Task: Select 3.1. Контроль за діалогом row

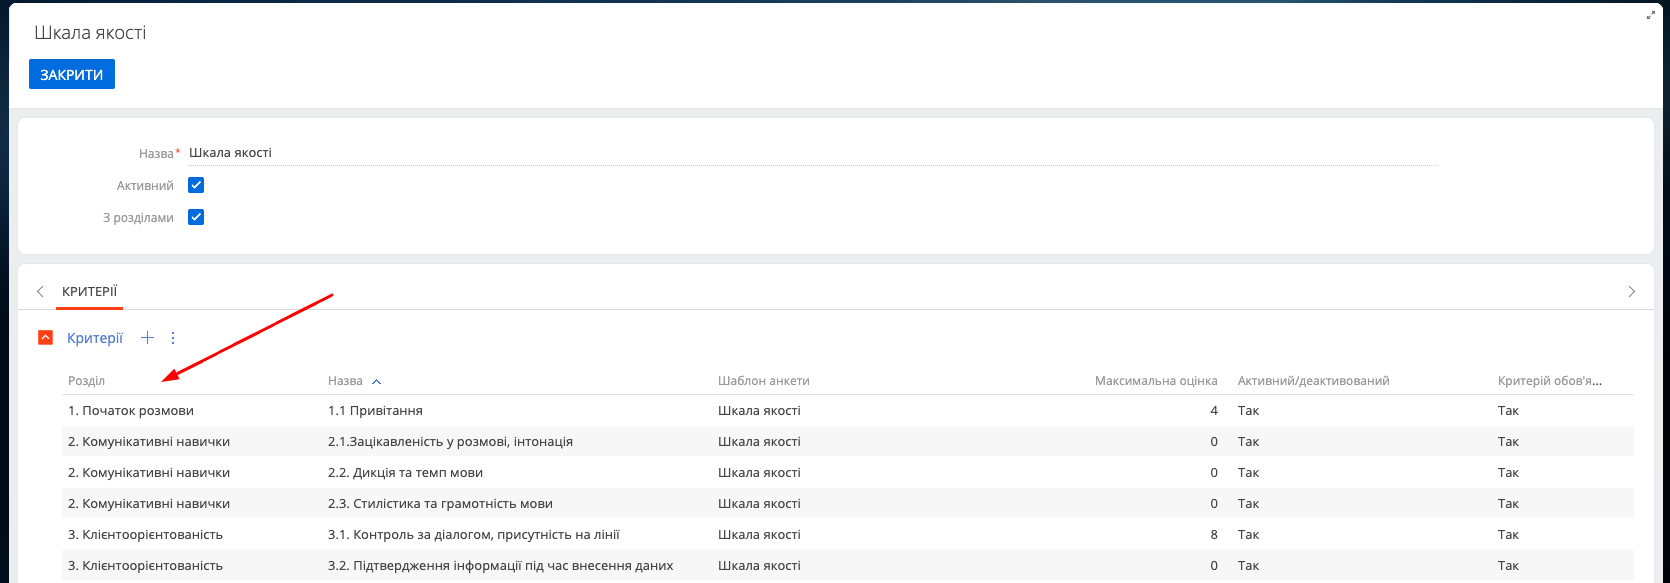Action: [848, 535]
